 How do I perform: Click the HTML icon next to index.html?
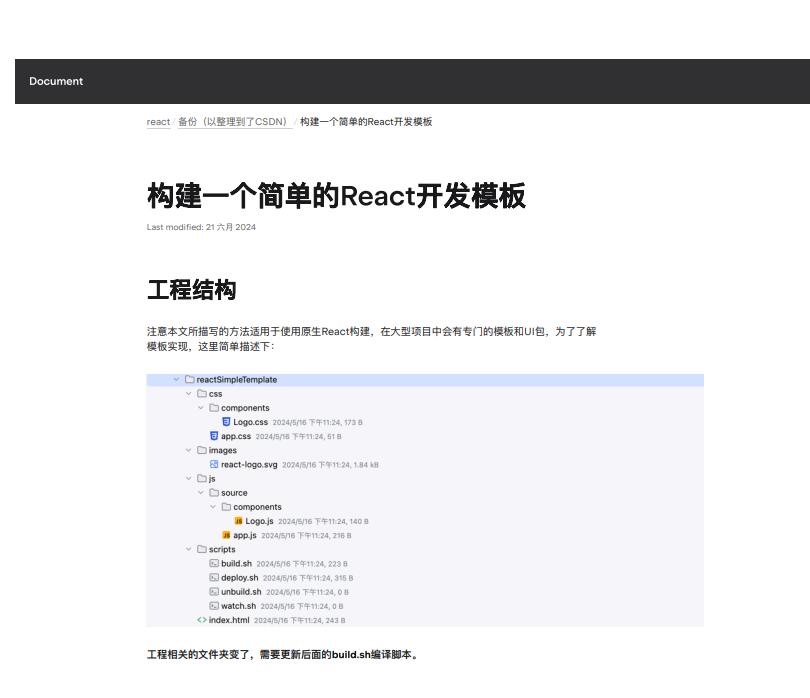(200, 619)
